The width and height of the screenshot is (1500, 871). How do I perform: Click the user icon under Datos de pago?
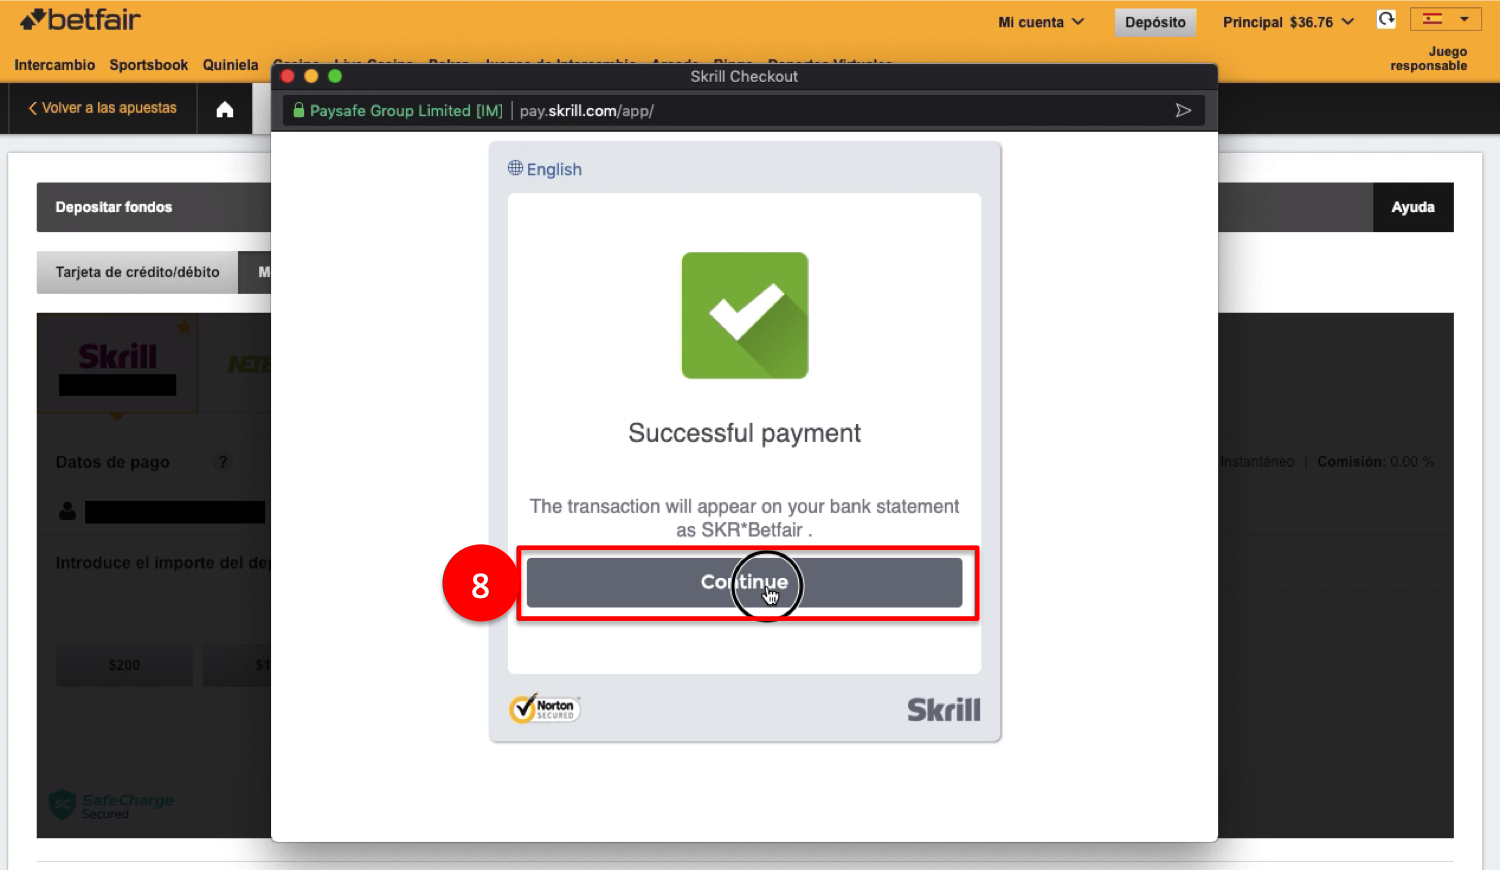pyautogui.click(x=67, y=511)
